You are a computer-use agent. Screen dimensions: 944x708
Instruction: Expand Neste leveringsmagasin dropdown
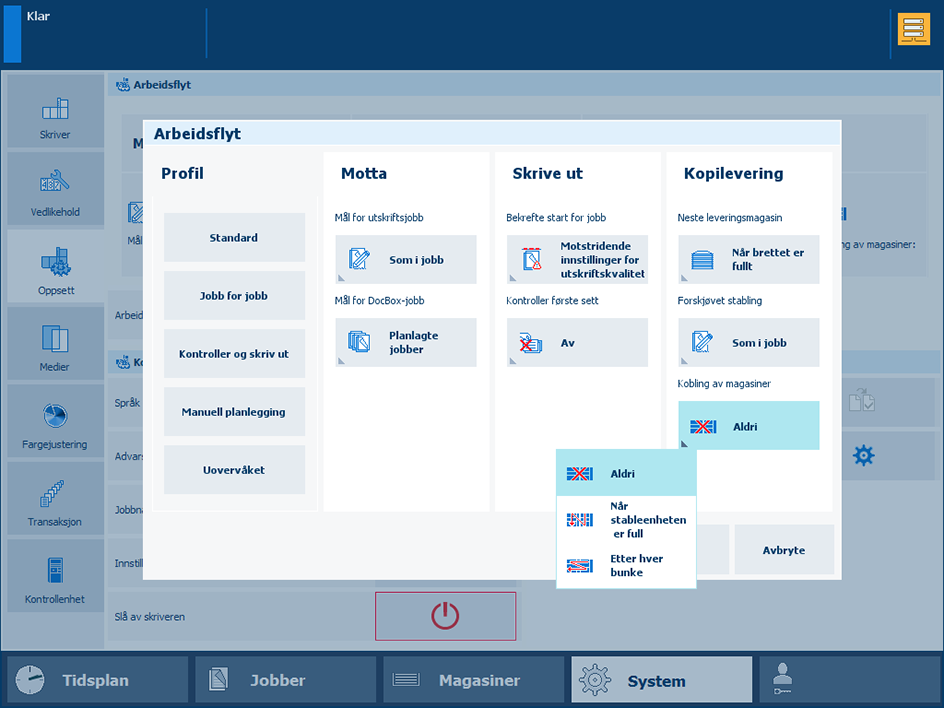click(x=748, y=259)
